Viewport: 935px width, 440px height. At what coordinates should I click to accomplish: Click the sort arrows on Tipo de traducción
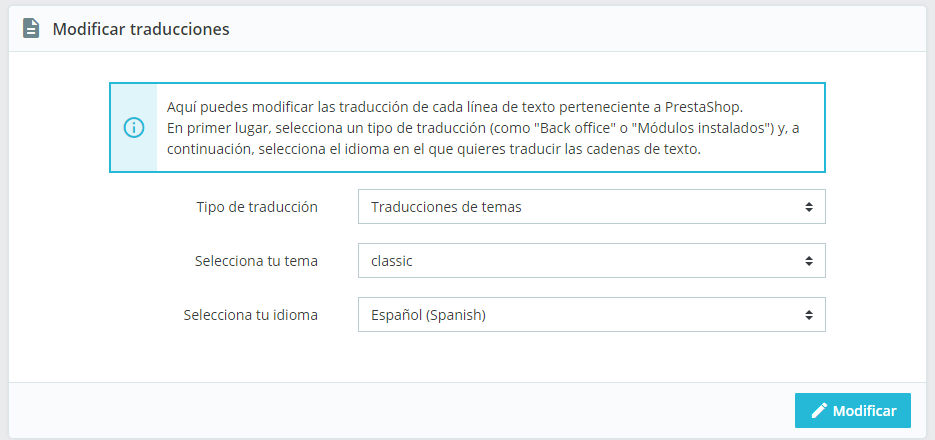808,207
